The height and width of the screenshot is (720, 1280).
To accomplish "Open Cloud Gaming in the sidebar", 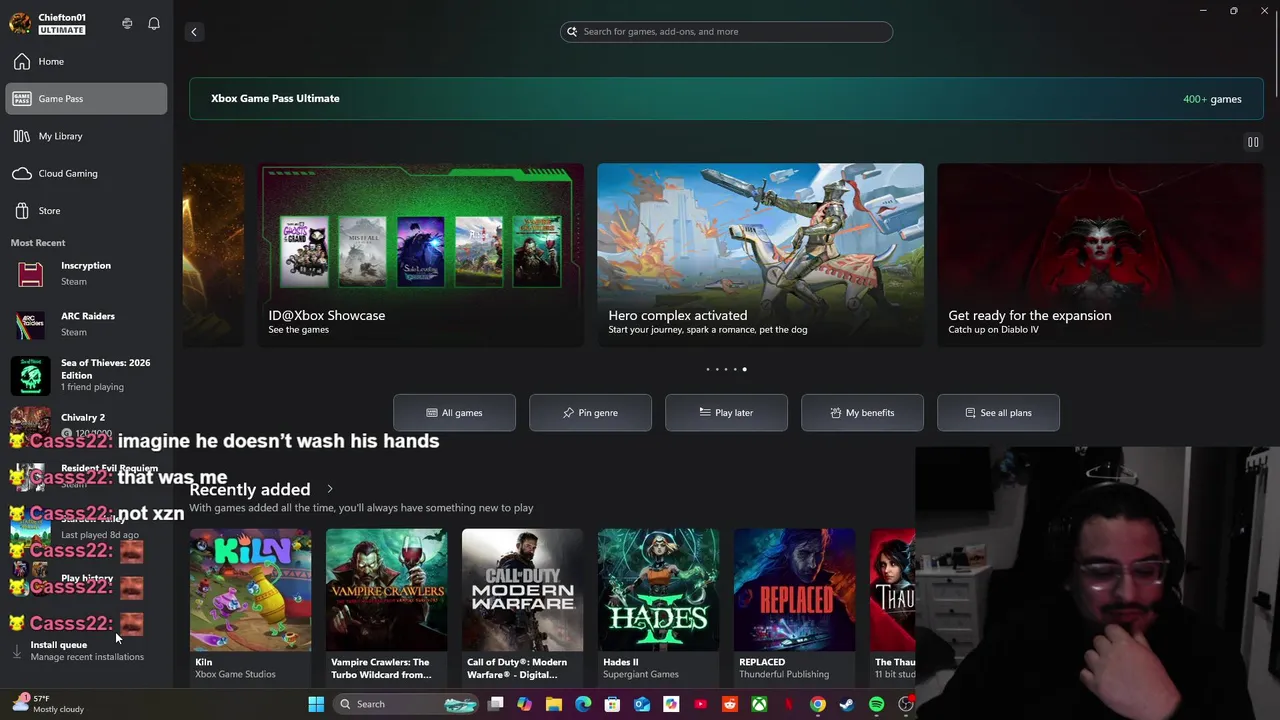I will click(86, 174).
